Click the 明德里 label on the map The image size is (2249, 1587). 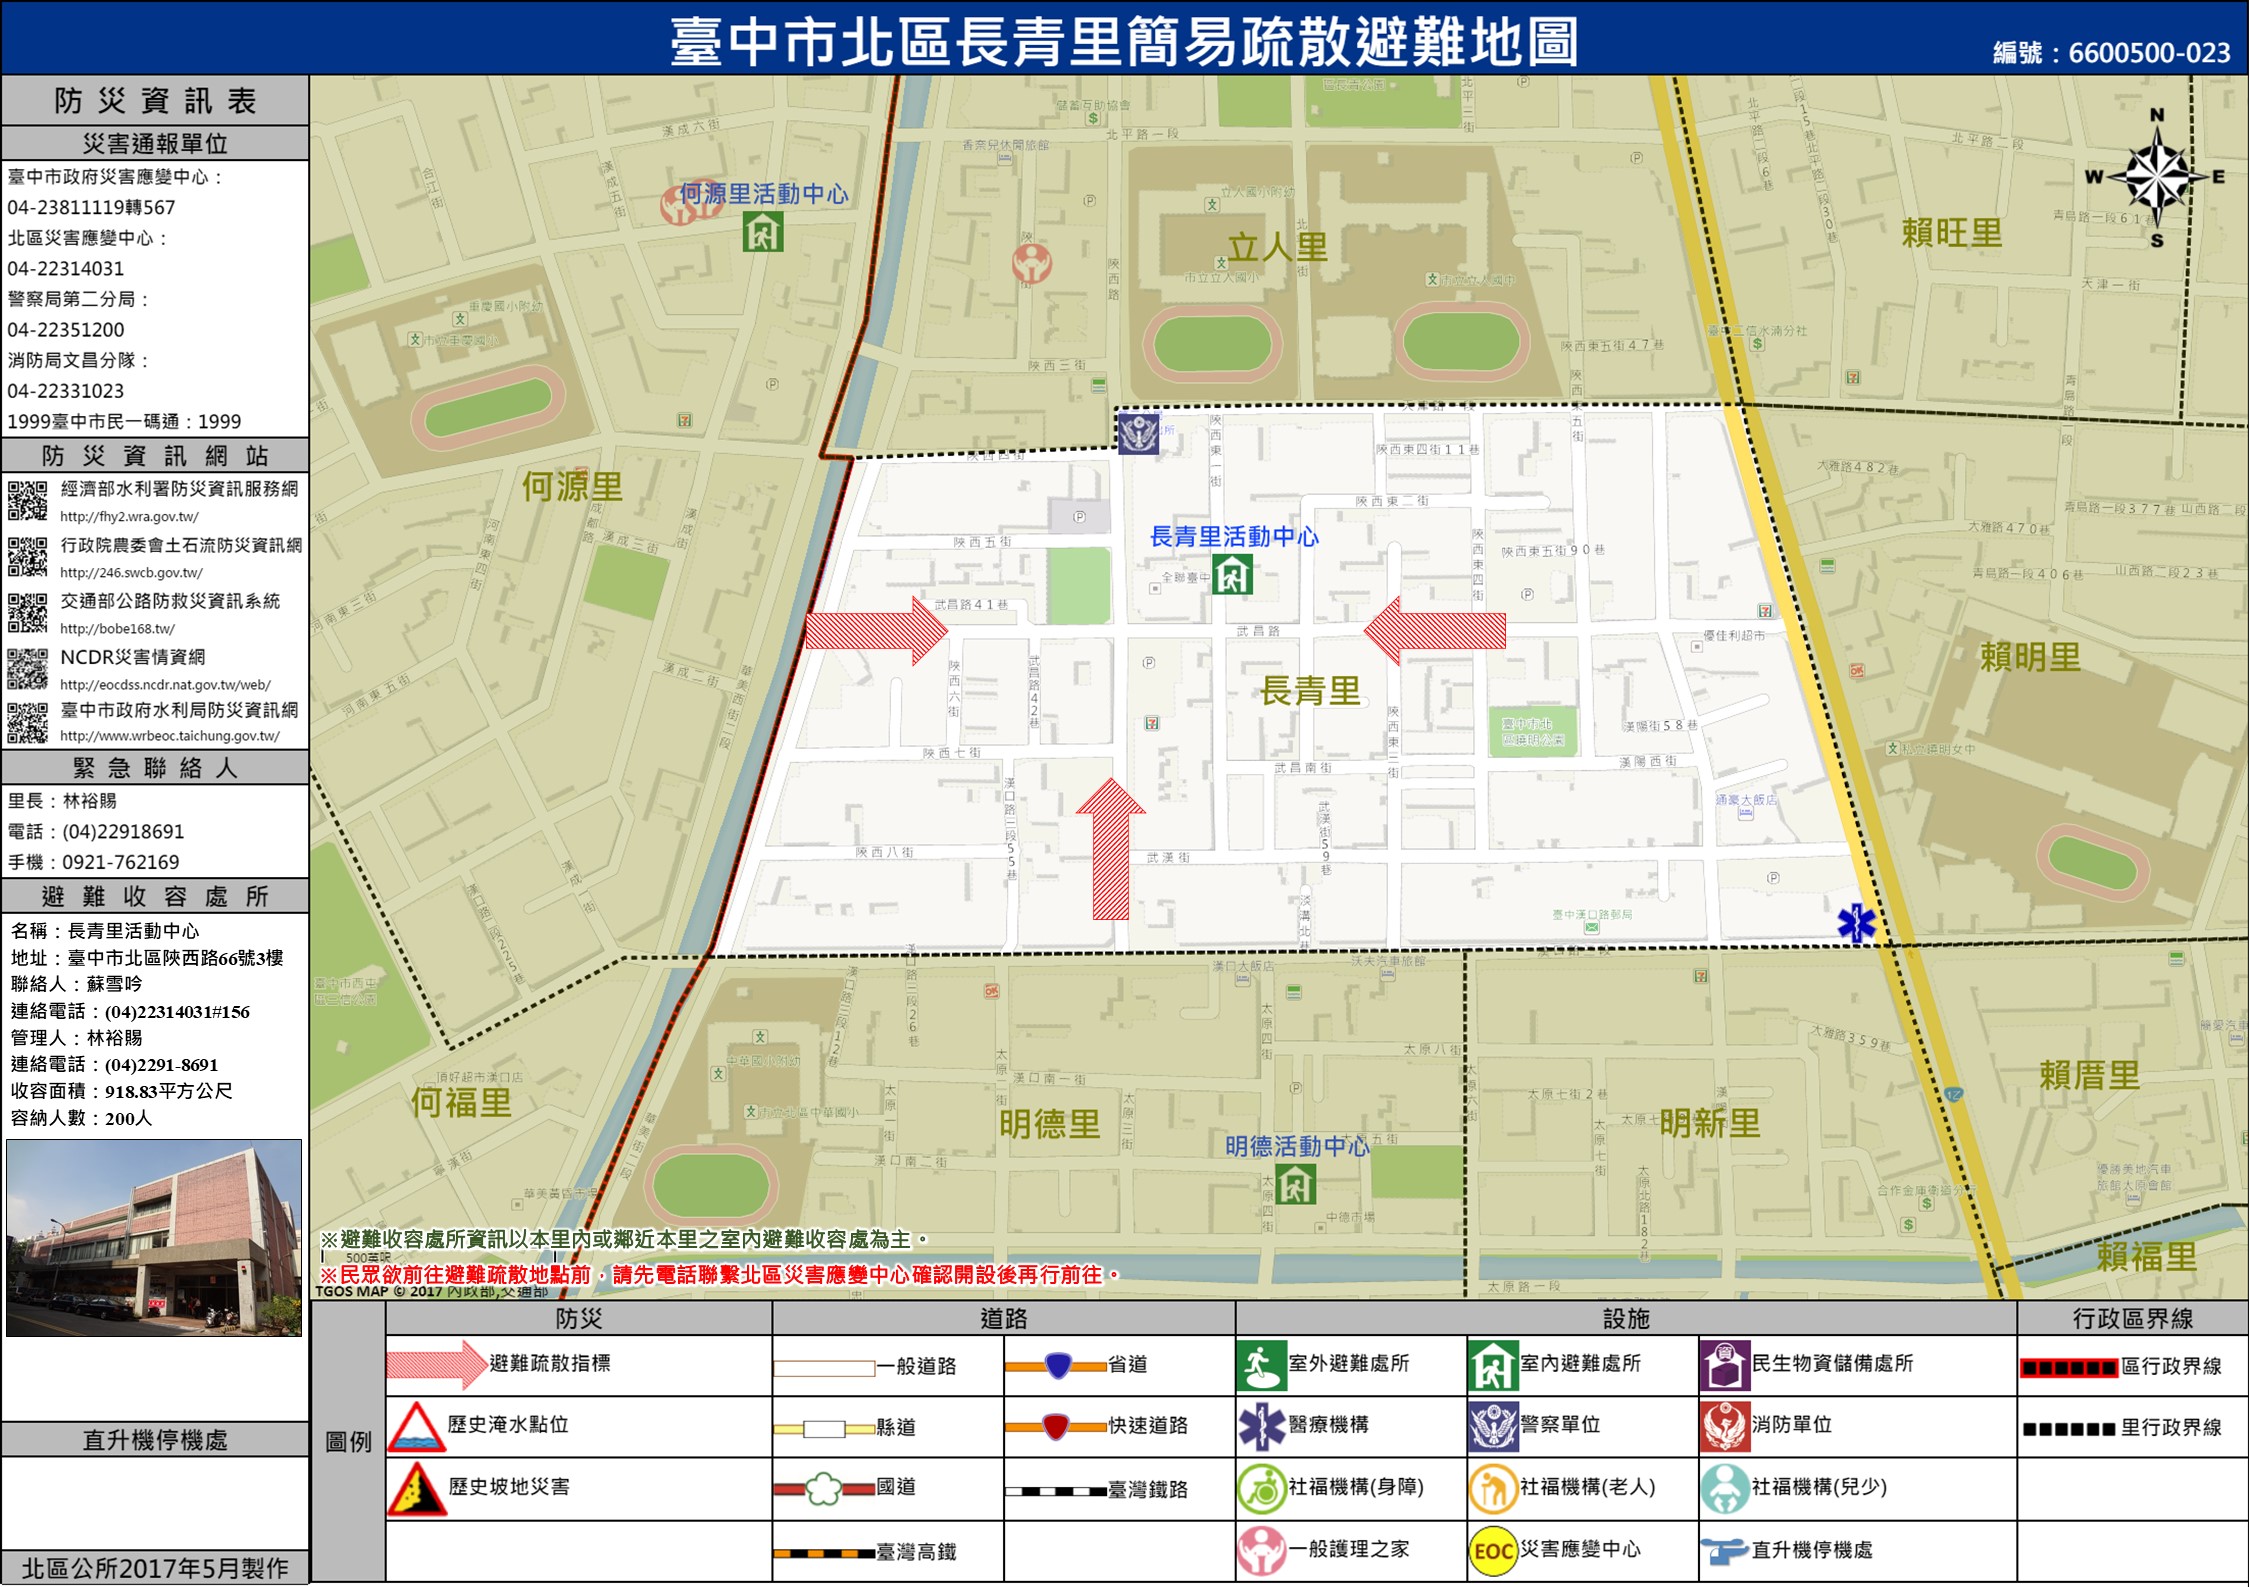click(x=1049, y=1124)
